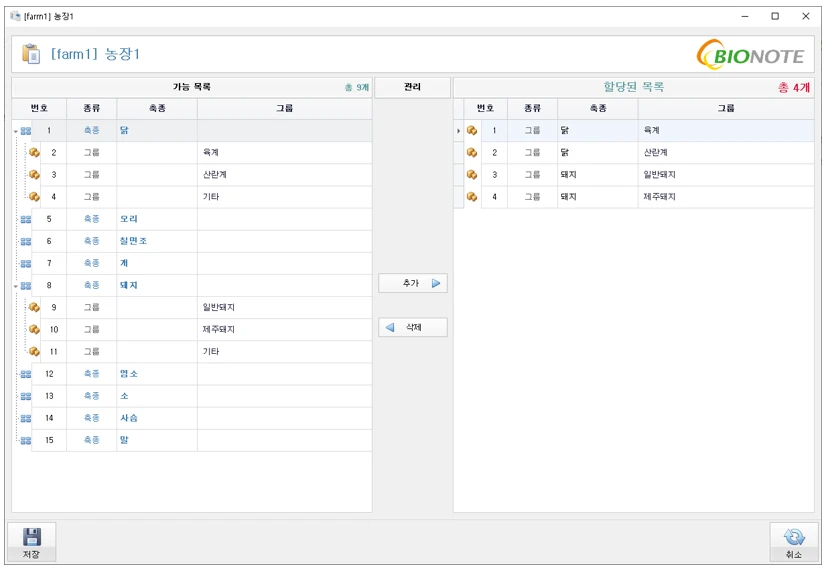Collapse the 닭 tree node in row 1
The height and width of the screenshot is (571, 829).
click(x=16, y=131)
